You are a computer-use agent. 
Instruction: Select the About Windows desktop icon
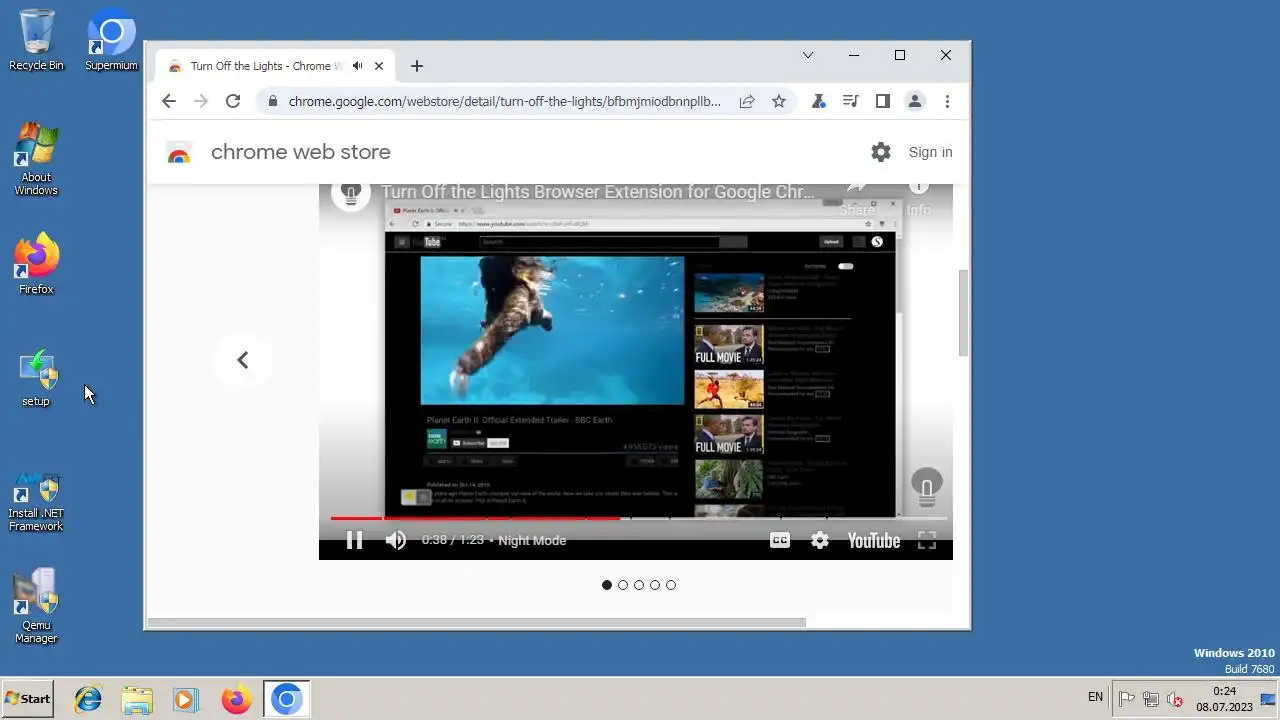pos(36,160)
